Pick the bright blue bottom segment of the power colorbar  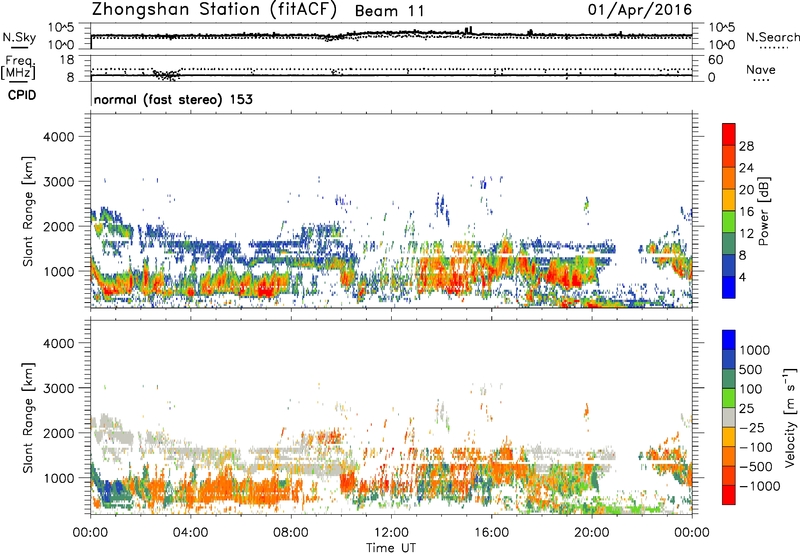(x=729, y=288)
